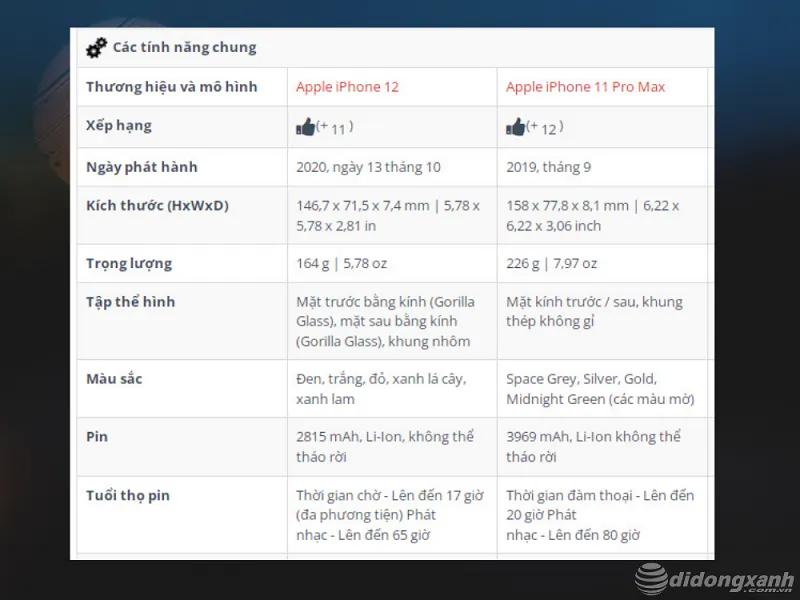Select the Tập thể hình row label
Viewport: 800px width, 600px height.
pyautogui.click(x=130, y=302)
